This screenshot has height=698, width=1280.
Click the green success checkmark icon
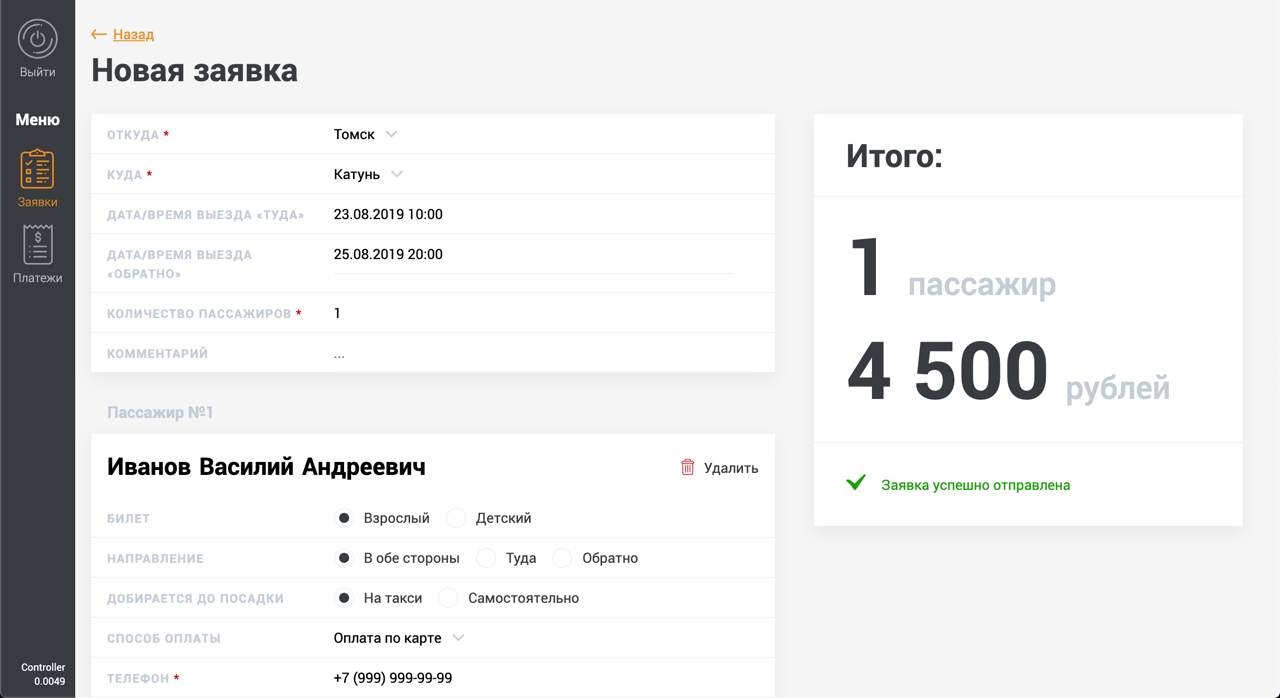pos(856,483)
